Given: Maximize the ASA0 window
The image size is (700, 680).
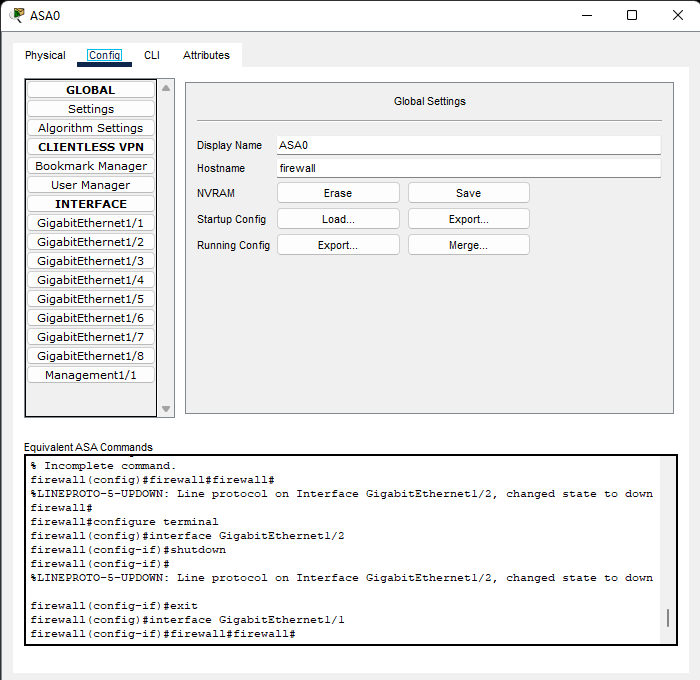Looking at the screenshot, I should 632,15.
